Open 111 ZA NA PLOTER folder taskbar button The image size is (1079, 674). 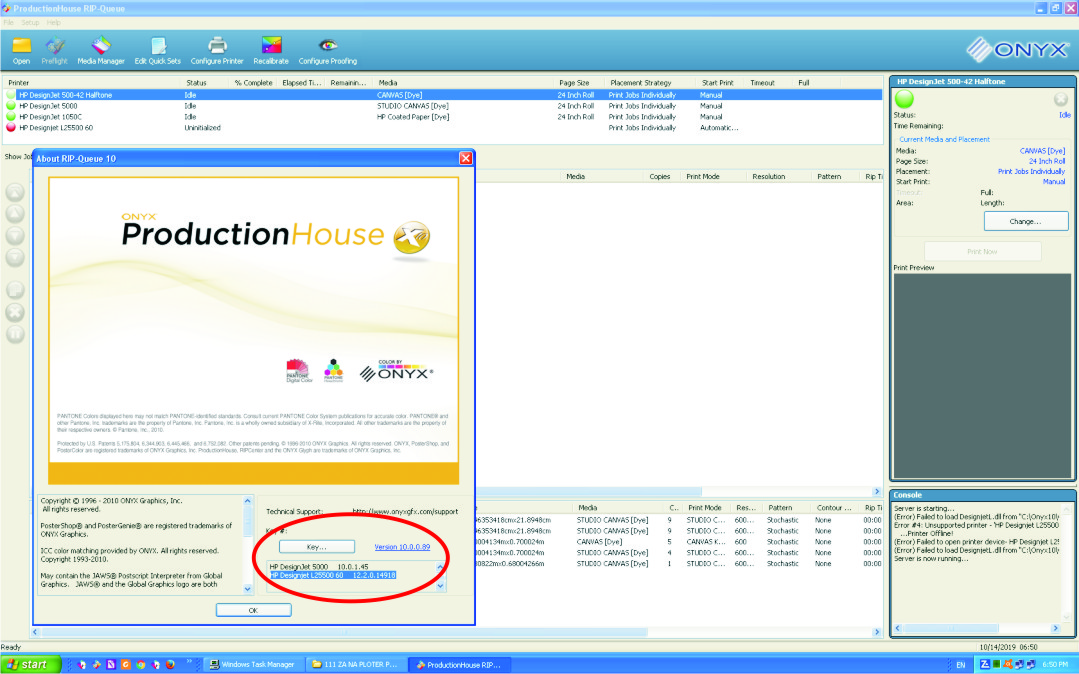[355, 664]
